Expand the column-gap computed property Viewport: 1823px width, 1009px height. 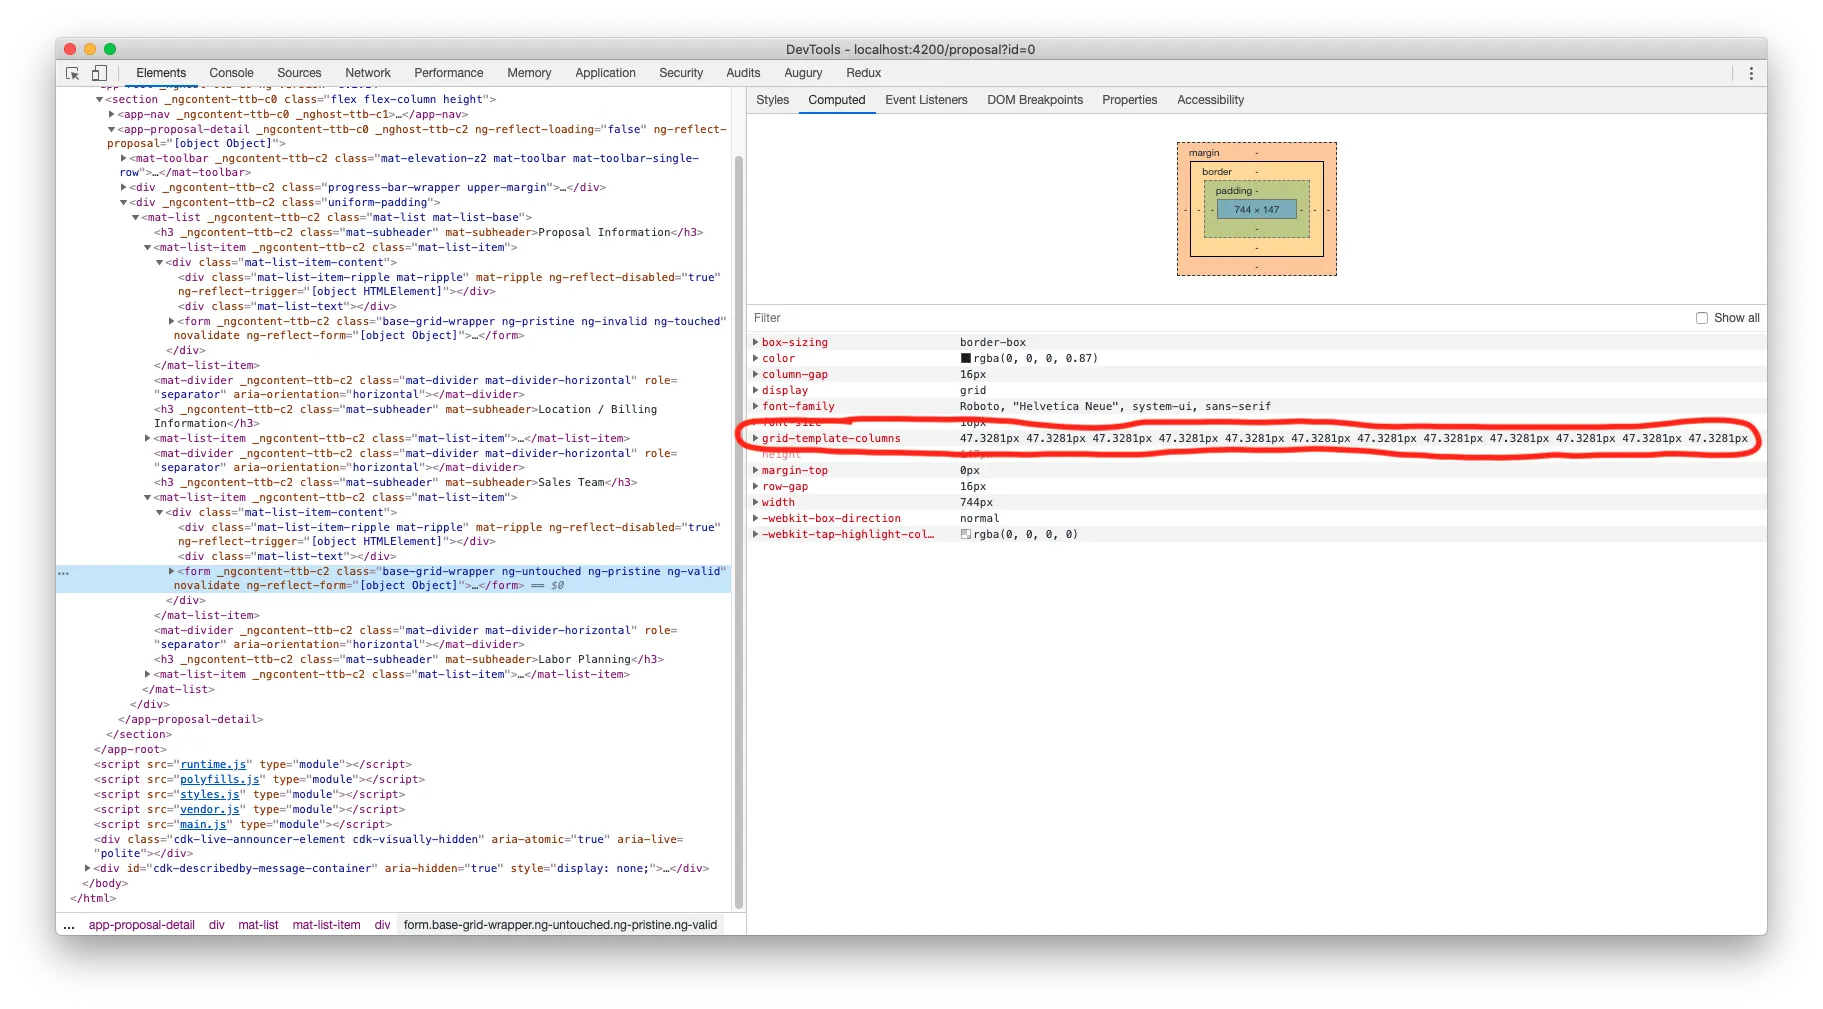point(755,374)
